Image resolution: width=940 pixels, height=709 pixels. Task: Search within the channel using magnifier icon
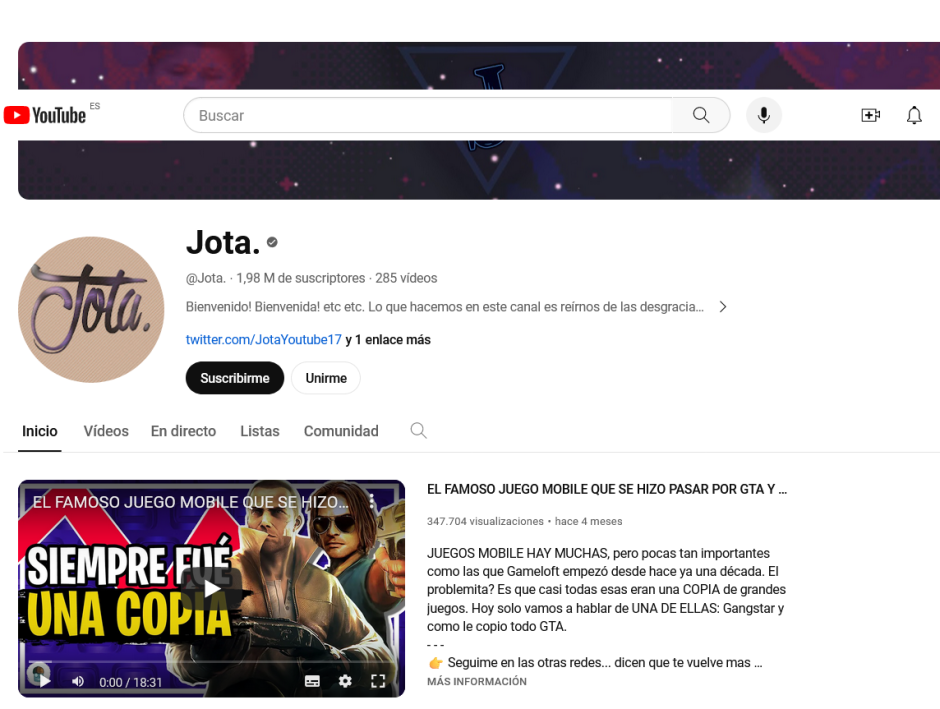click(418, 430)
